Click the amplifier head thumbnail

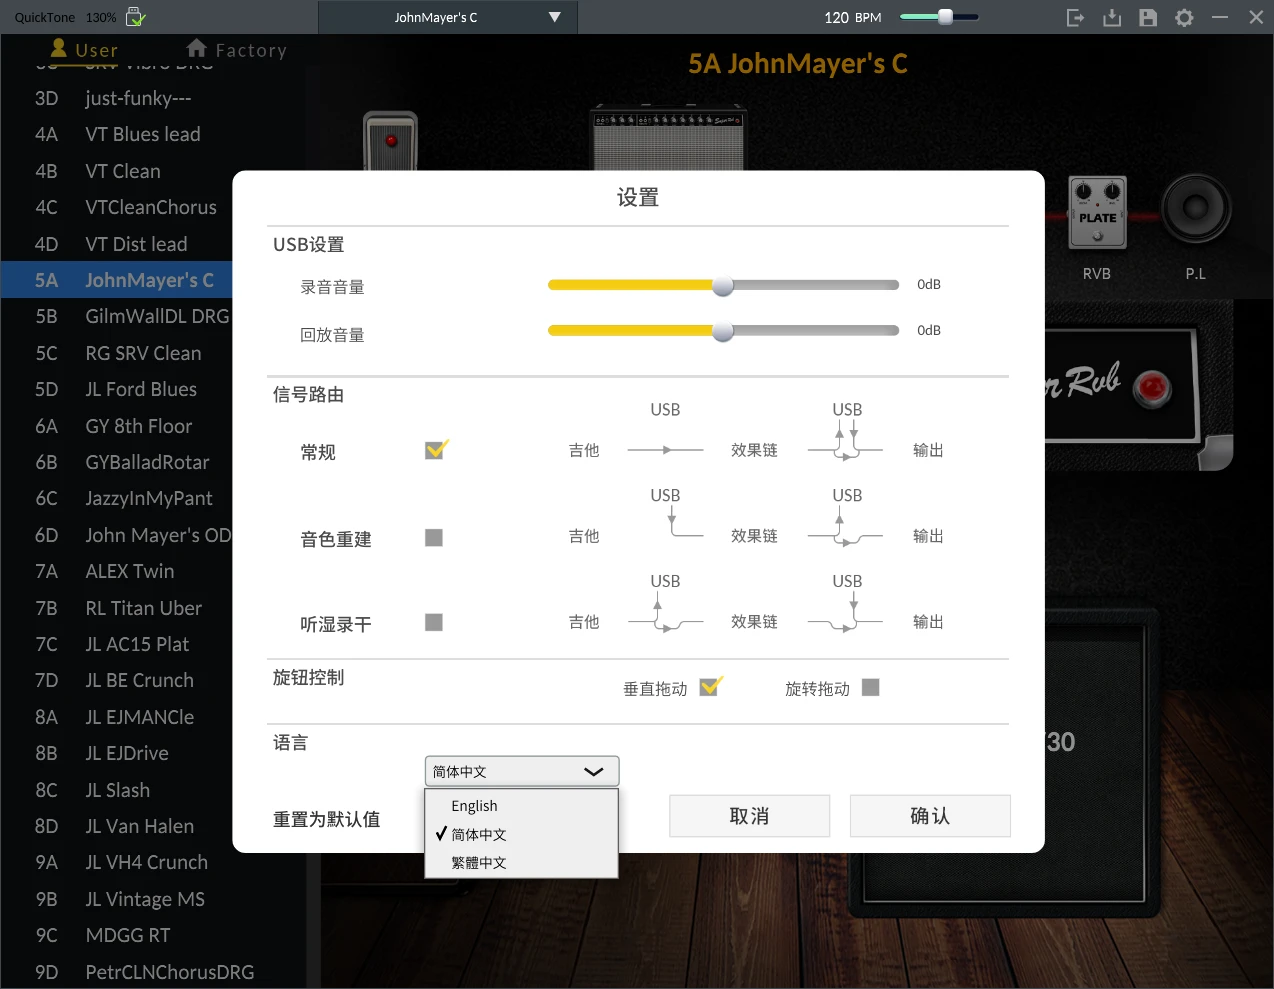pos(669,138)
